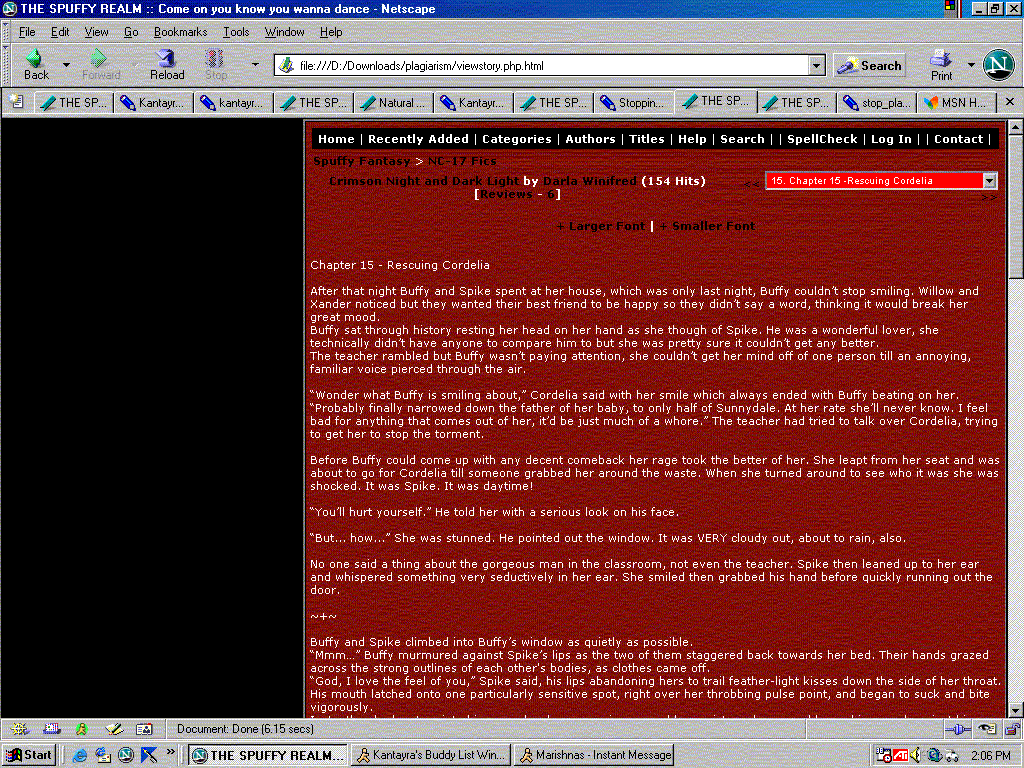Switch to the Natural... tab
Image resolution: width=1024 pixels, height=768 pixels.
[x=393, y=103]
